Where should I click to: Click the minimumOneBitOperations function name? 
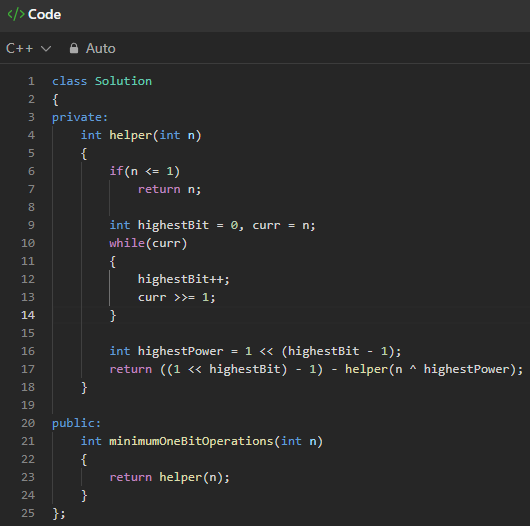pos(191,441)
